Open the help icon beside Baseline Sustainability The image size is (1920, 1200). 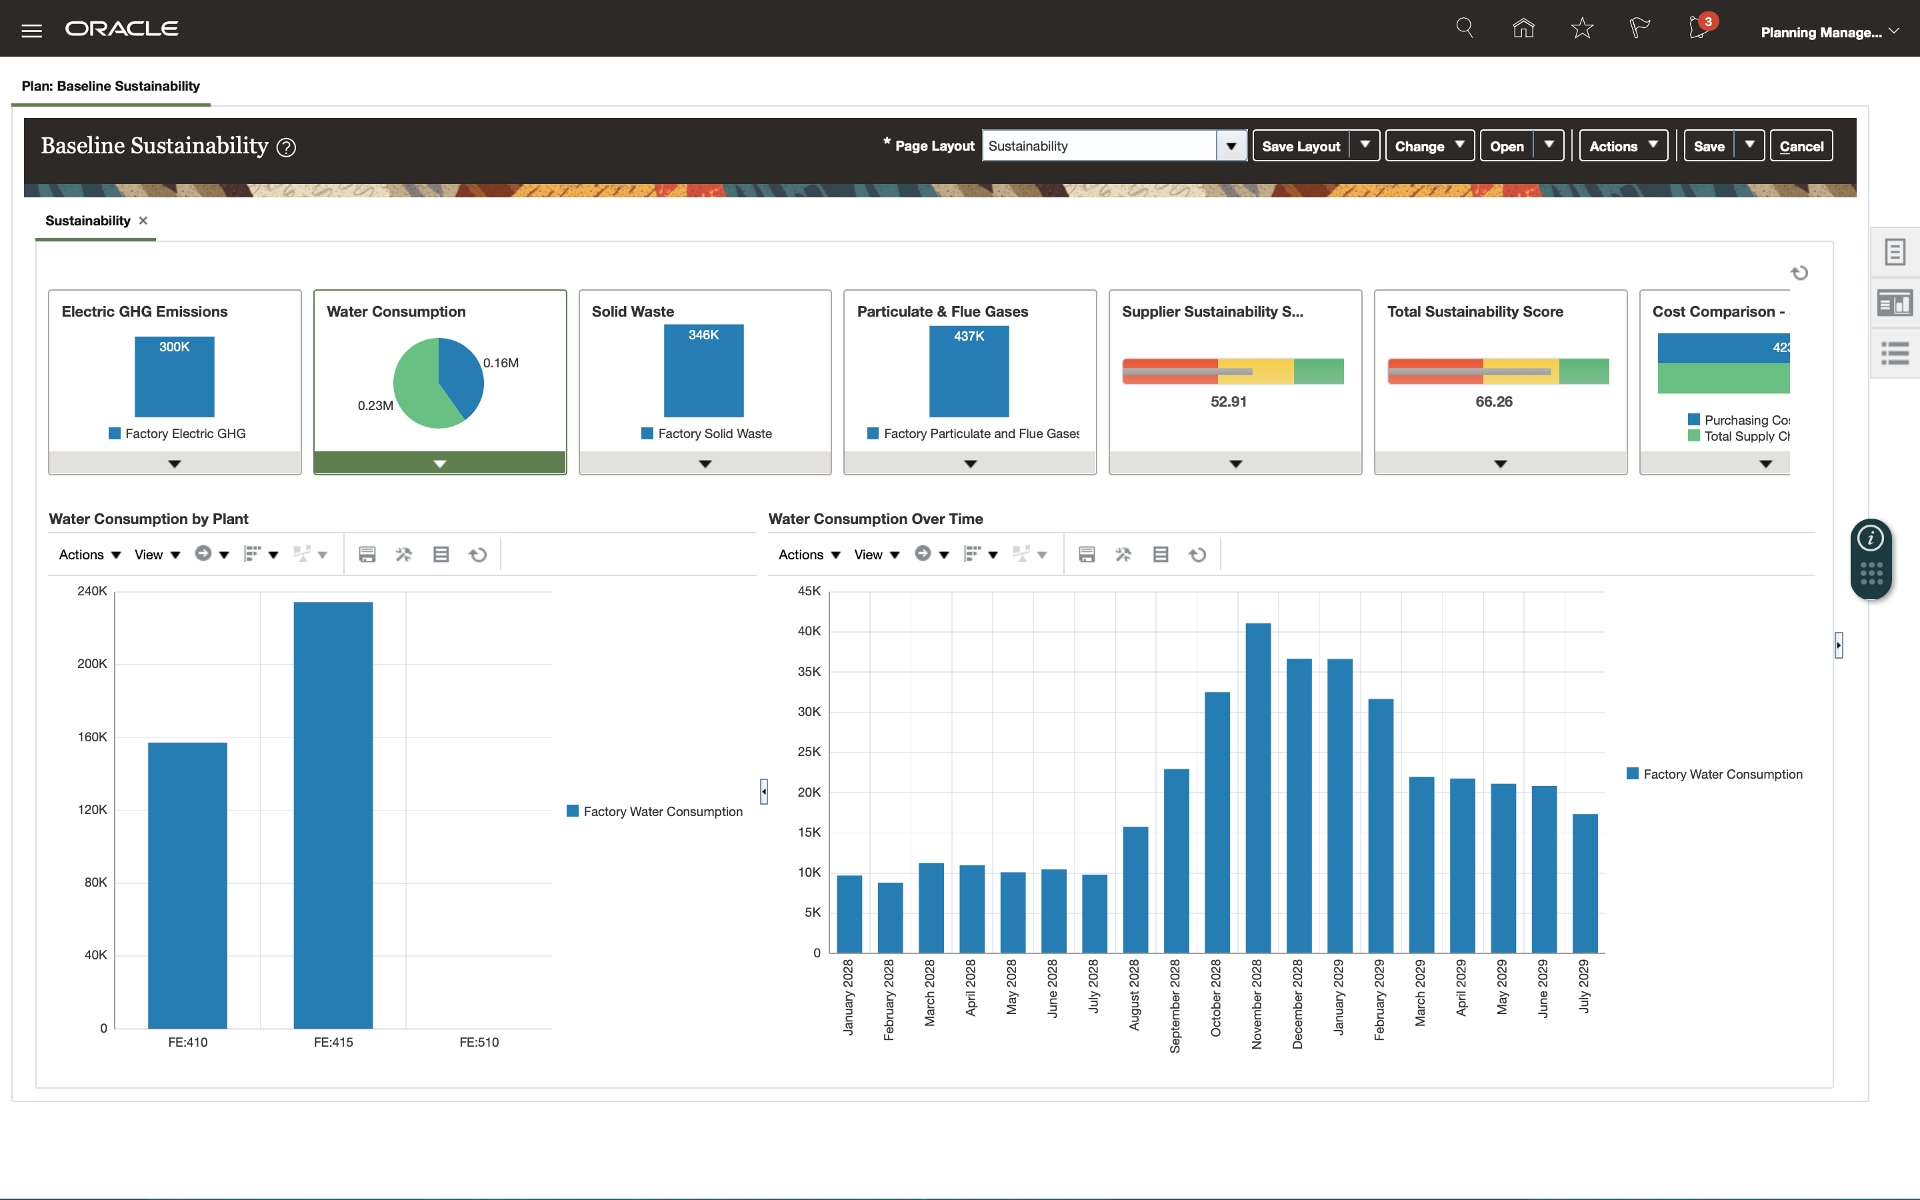coord(286,148)
